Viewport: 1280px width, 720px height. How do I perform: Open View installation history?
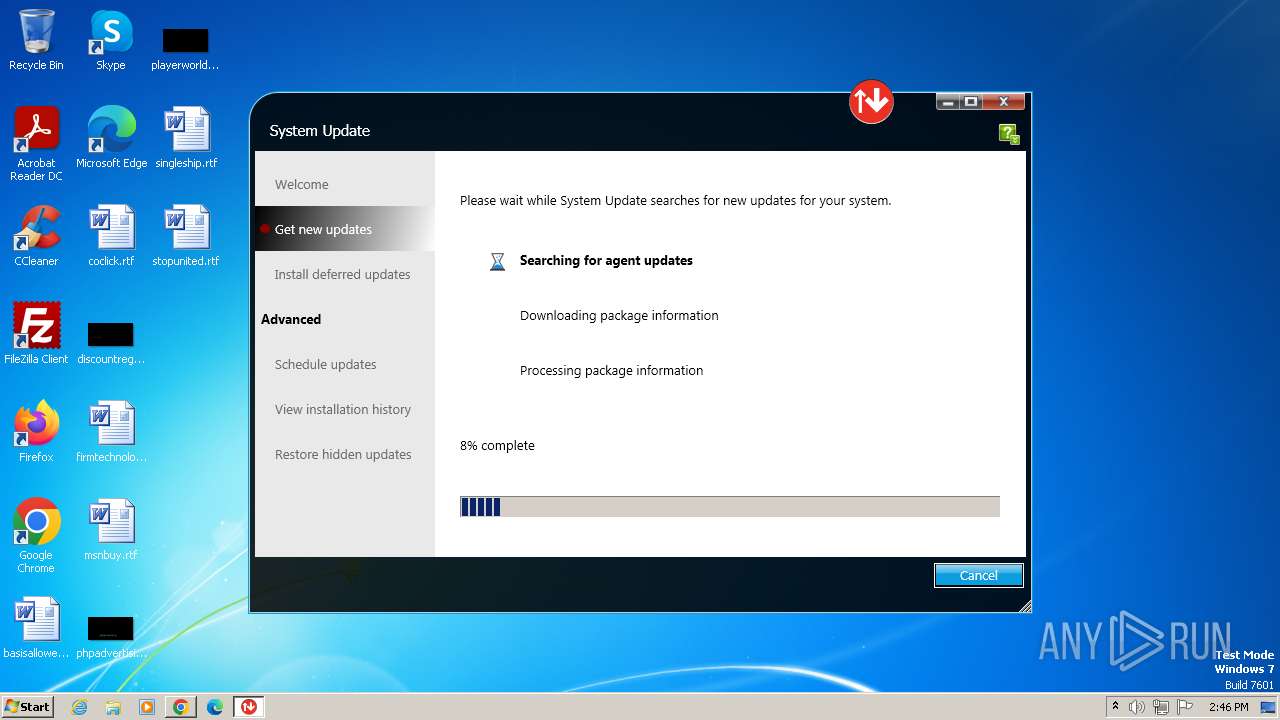pos(342,409)
